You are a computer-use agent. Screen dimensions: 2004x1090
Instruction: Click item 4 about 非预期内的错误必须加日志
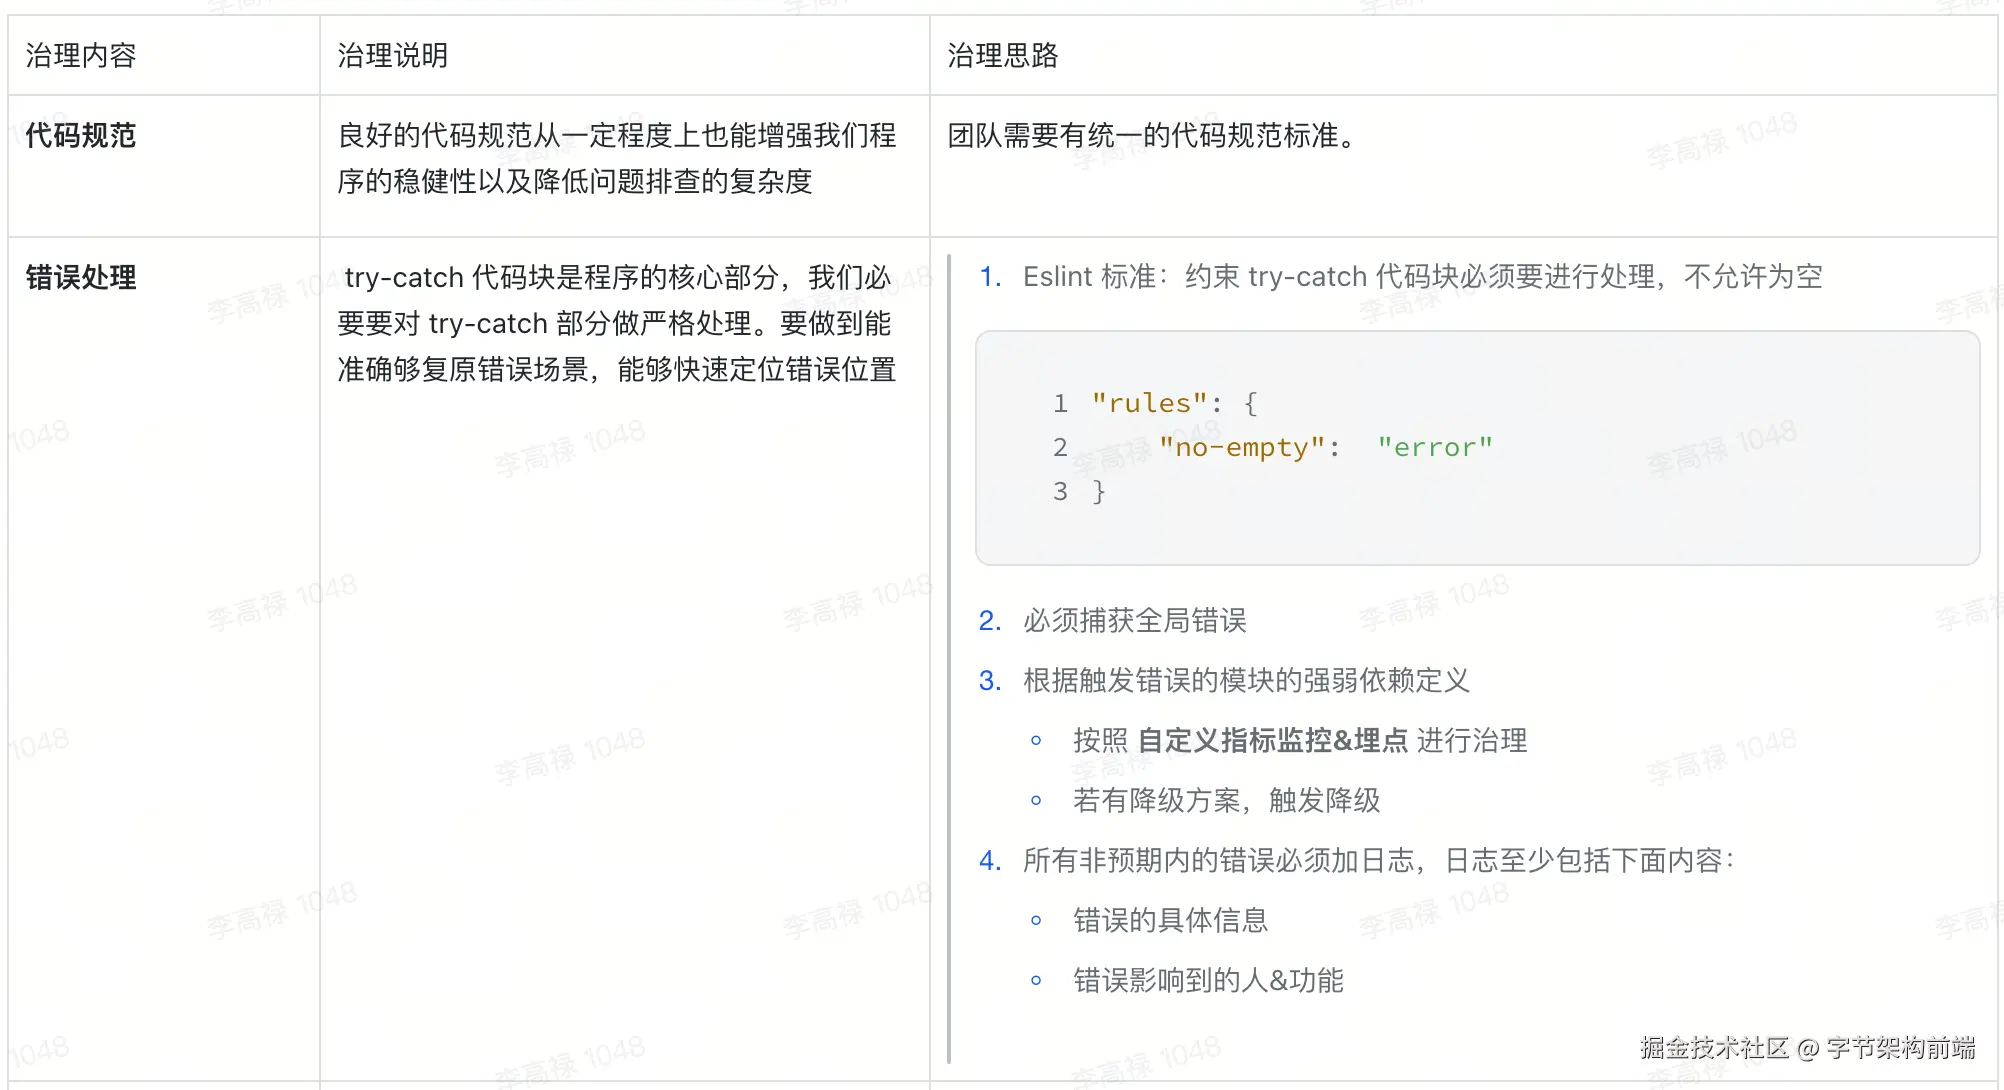point(1376,861)
